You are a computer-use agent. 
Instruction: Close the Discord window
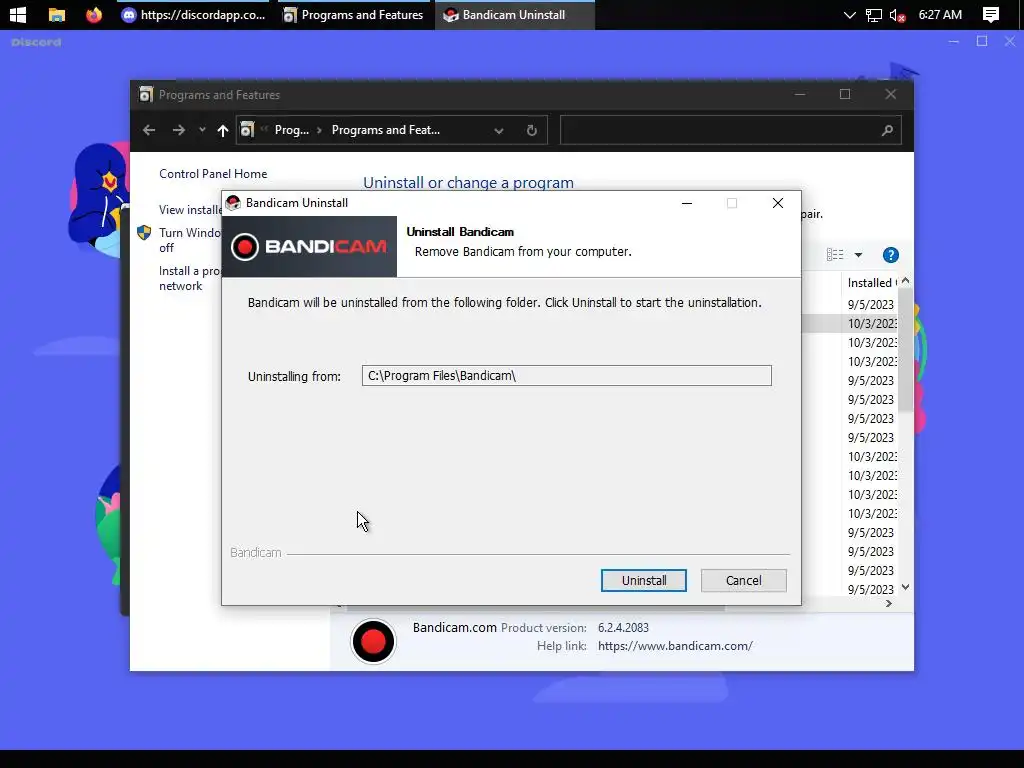tap(1010, 41)
